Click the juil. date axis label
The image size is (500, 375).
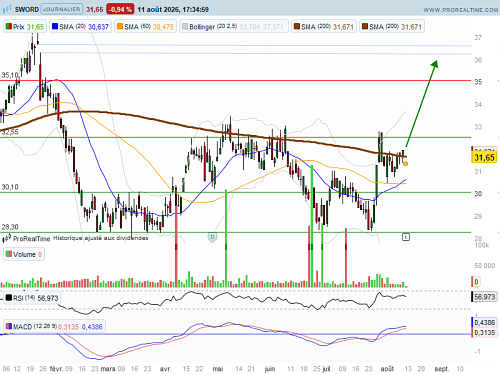click(x=327, y=369)
